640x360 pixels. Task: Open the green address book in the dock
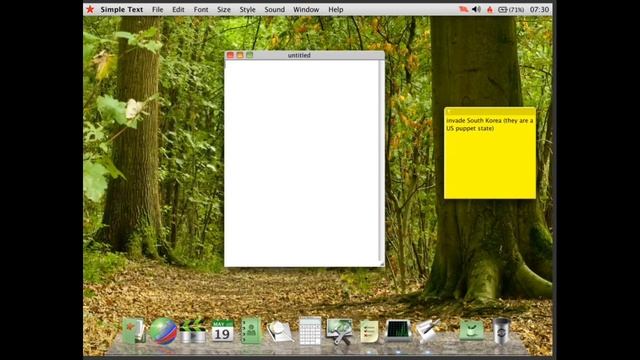pos(251,331)
